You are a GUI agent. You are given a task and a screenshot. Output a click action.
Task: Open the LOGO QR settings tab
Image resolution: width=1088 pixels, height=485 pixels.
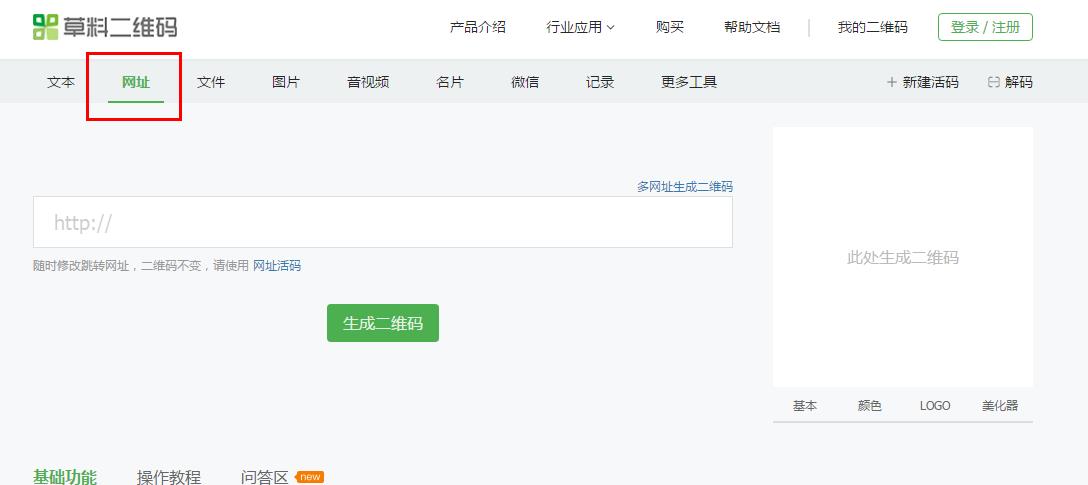click(935, 406)
